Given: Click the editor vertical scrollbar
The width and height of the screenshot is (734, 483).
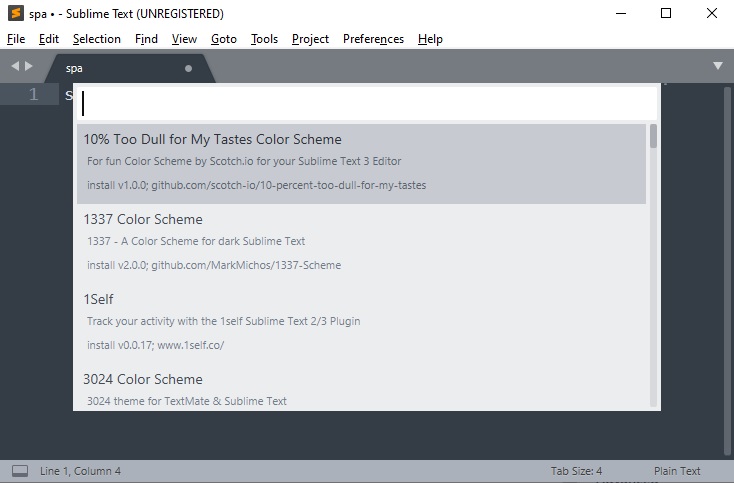Looking at the screenshot, I should 727,271.
